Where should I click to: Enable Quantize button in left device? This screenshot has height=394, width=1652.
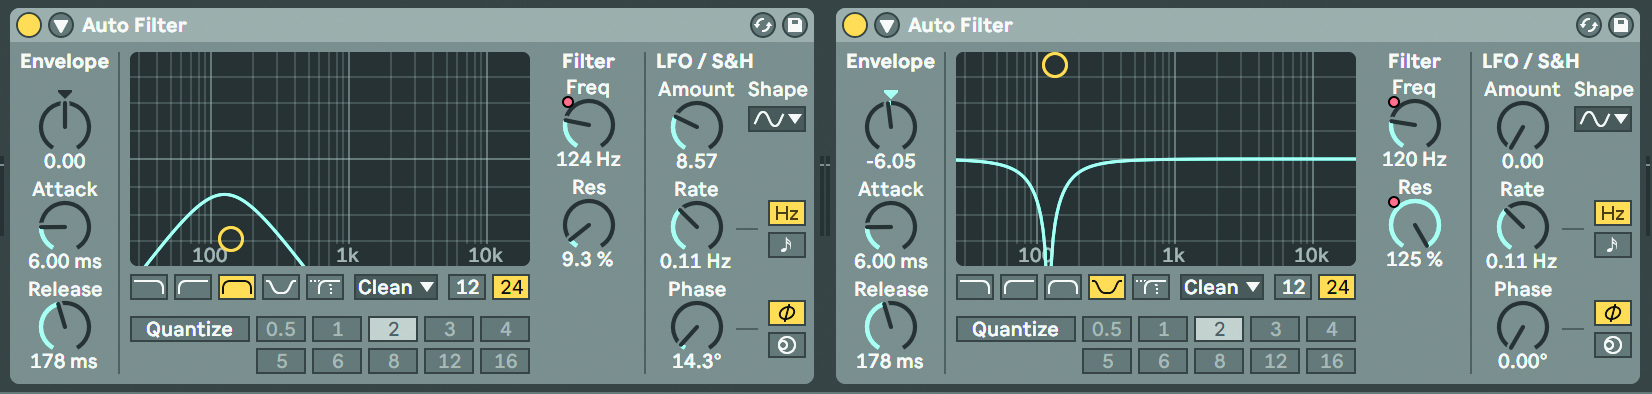[190, 329]
